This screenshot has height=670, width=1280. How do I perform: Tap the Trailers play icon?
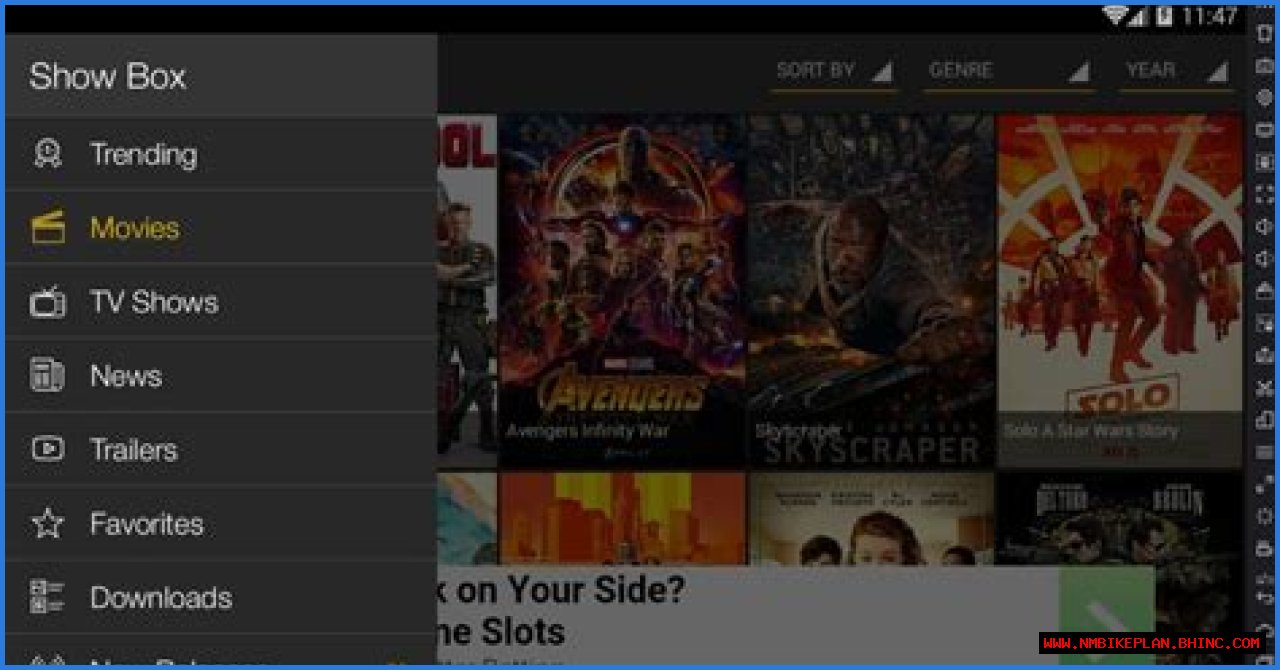(x=47, y=449)
